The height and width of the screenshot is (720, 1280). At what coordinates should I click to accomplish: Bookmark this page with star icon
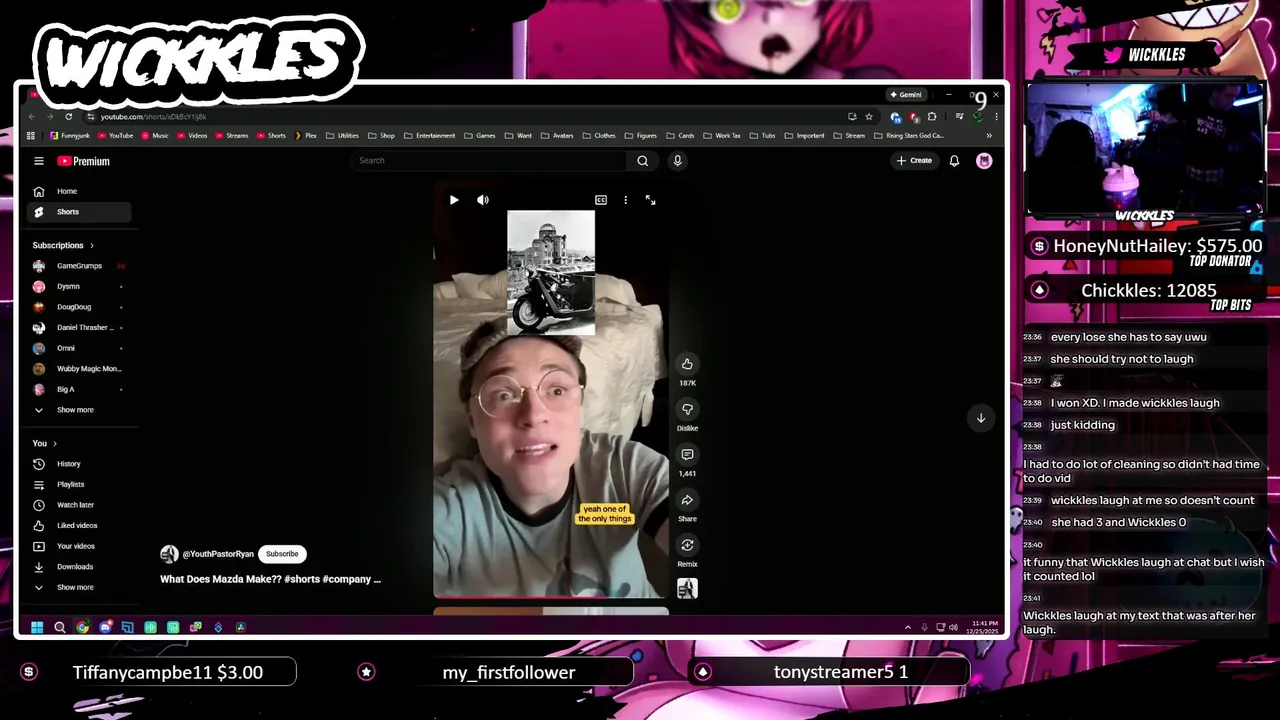[x=868, y=117]
